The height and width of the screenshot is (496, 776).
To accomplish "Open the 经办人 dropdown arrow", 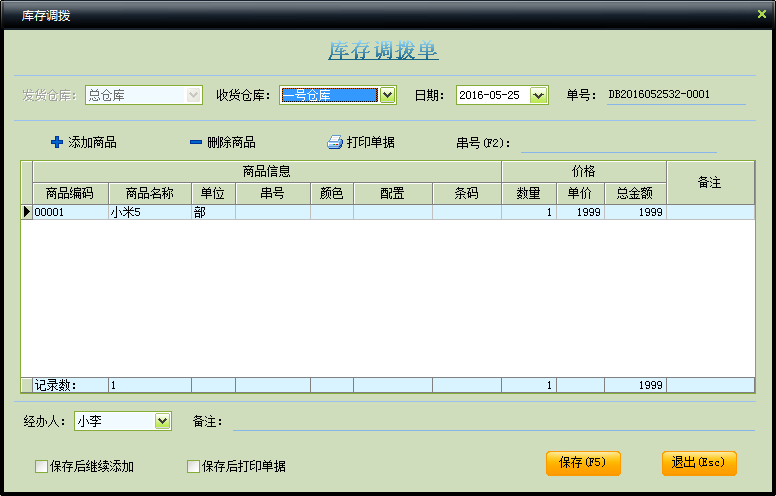I will point(162,421).
